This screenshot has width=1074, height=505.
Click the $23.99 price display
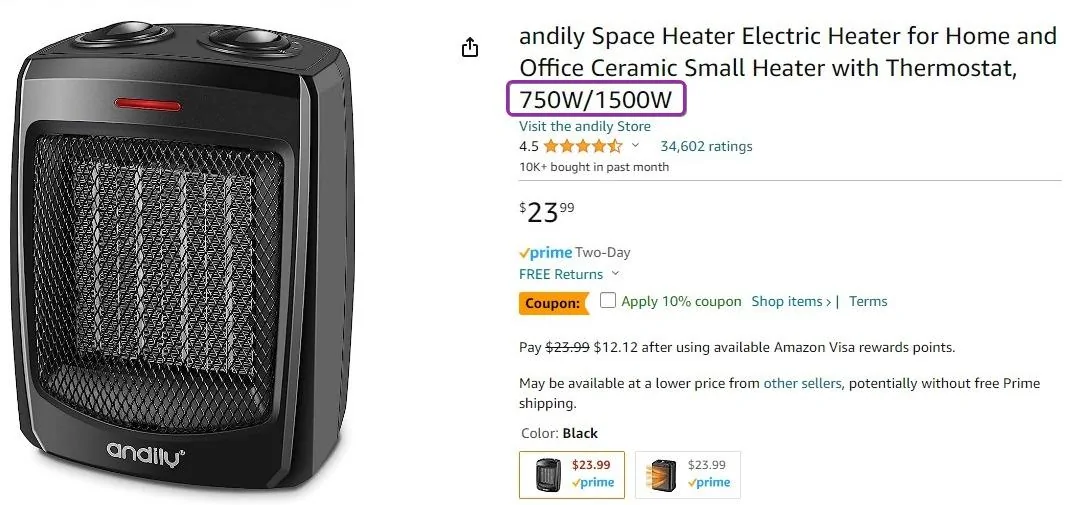coord(547,212)
